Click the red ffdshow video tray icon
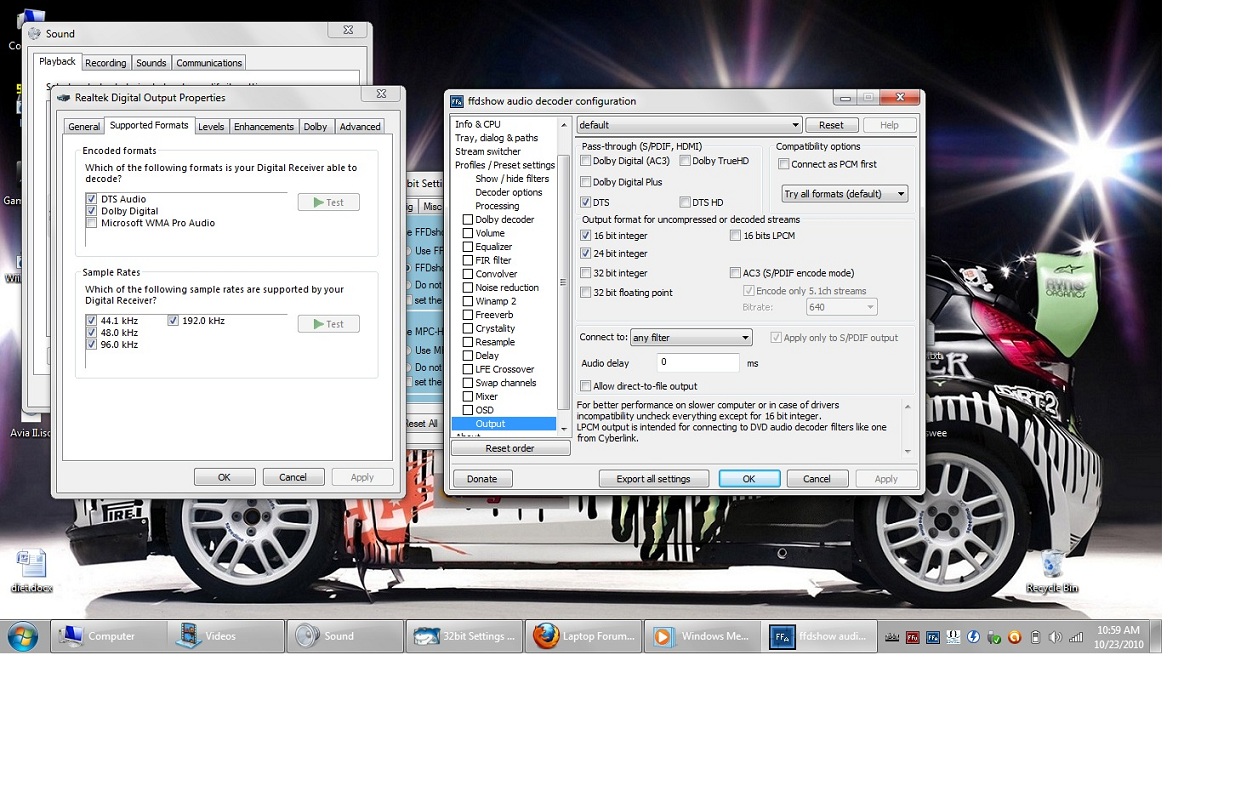 click(913, 637)
